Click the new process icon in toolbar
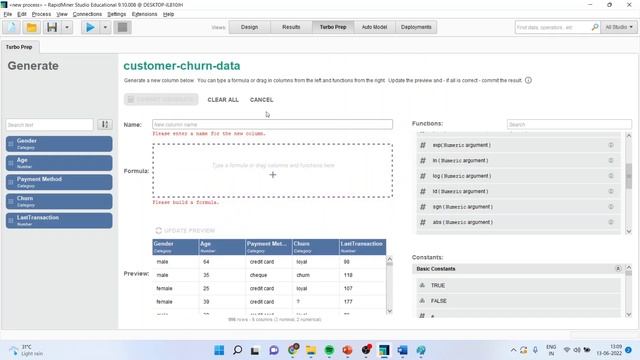The width and height of the screenshot is (640, 360). pos(12,27)
